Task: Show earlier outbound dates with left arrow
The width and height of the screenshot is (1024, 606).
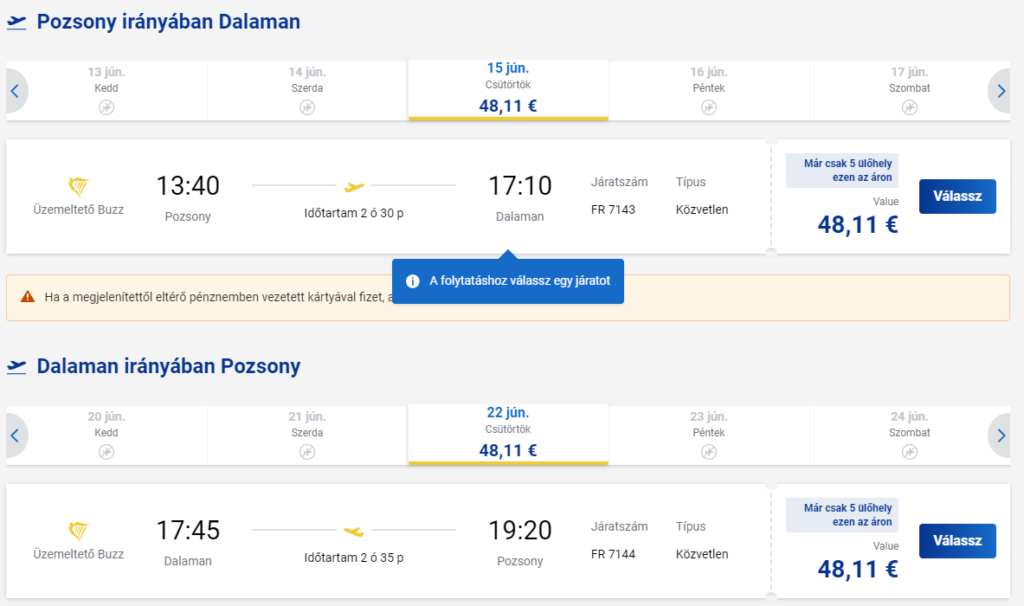Action: tap(16, 91)
